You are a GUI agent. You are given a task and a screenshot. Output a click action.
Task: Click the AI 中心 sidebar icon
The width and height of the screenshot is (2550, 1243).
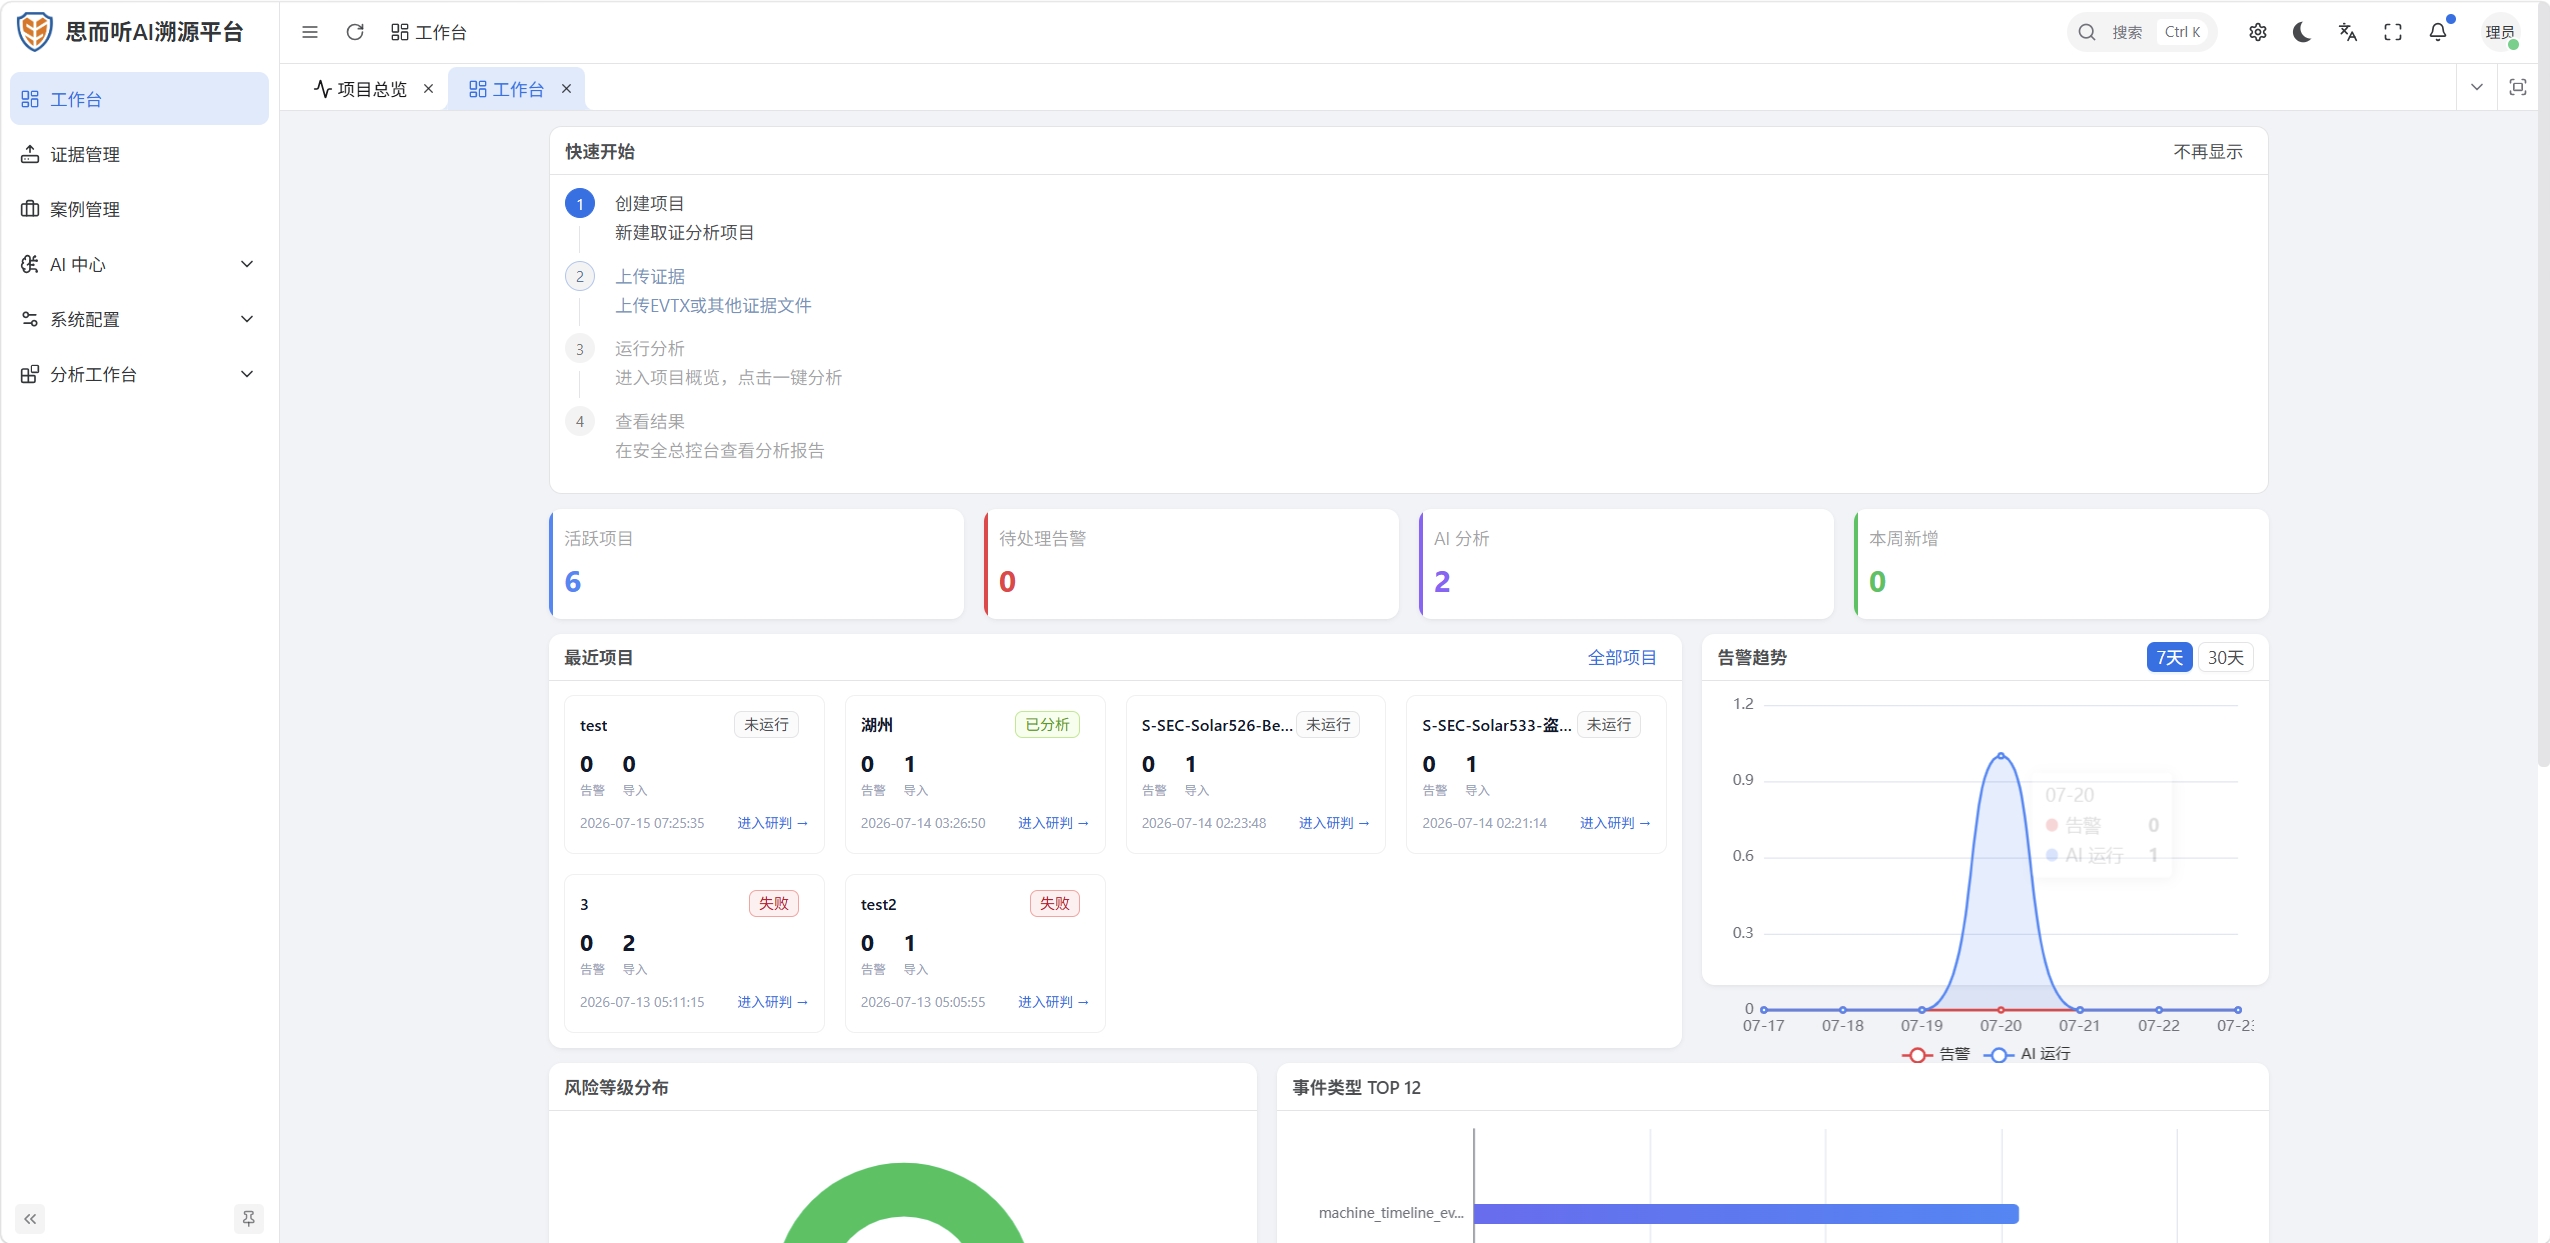coord(30,264)
